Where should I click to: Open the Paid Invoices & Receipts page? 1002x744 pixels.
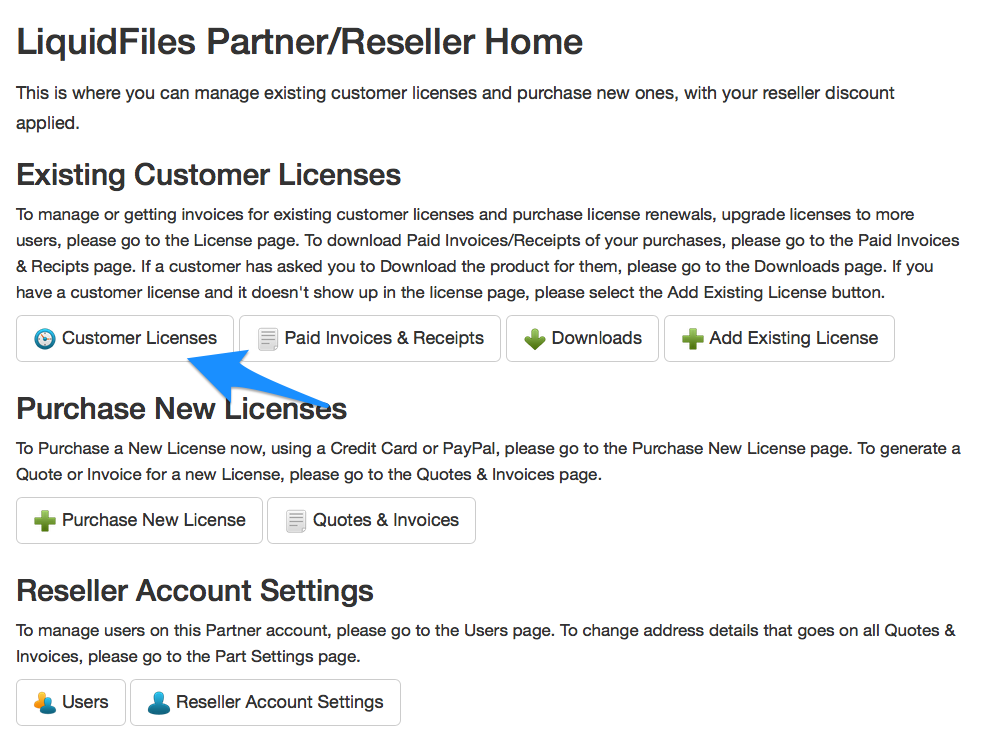pyautogui.click(x=369, y=338)
